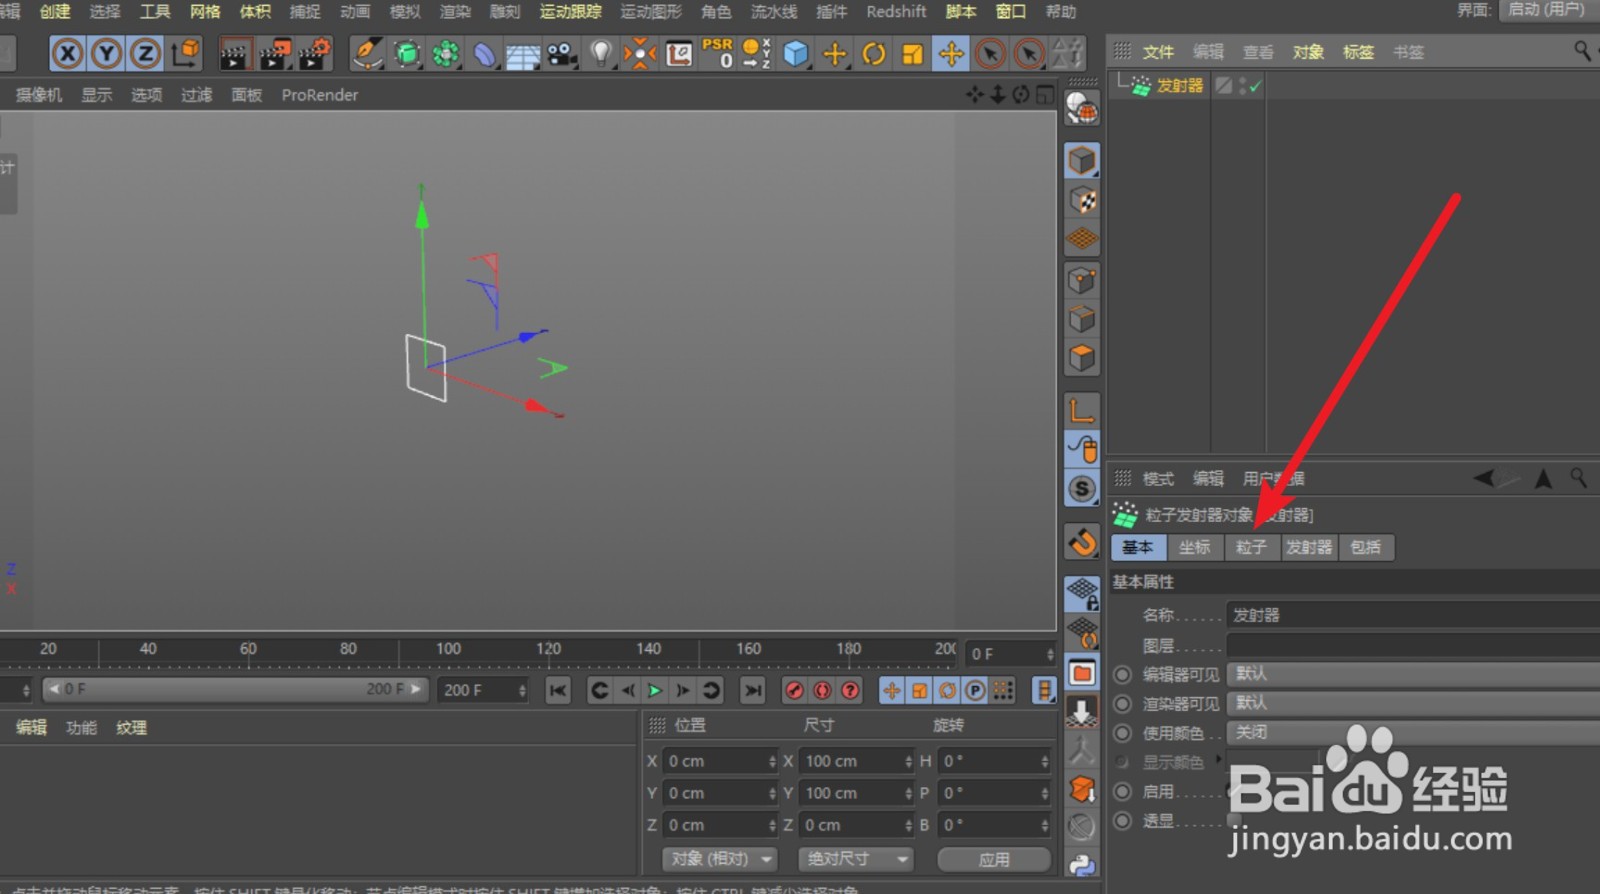The height and width of the screenshot is (894, 1600).
Task: Toggle the X axis lock
Action: coord(67,53)
